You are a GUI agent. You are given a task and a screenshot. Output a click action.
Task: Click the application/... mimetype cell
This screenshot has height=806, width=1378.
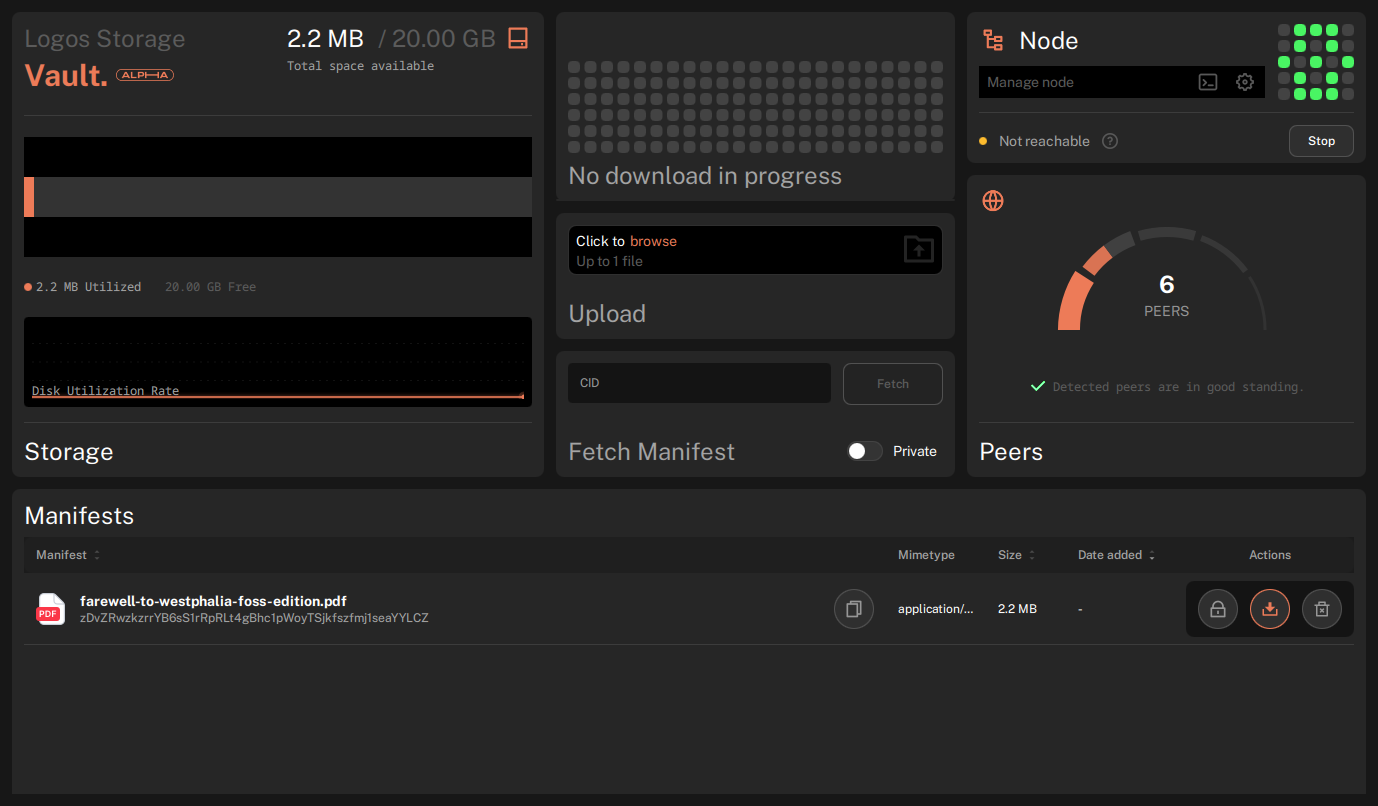(x=935, y=609)
